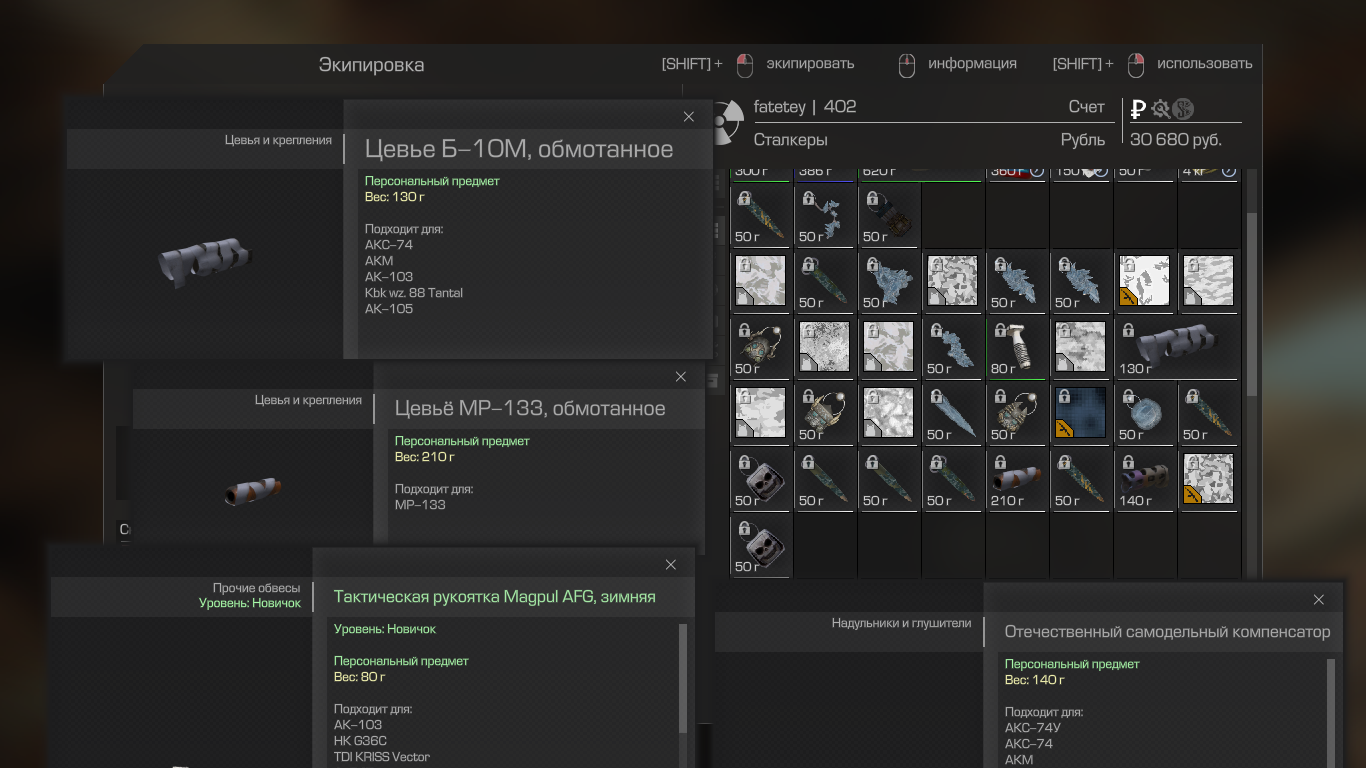Image resolution: width=1366 pixels, height=768 pixels.
Task: Select the dark lantern charm item
Action: coord(890,216)
